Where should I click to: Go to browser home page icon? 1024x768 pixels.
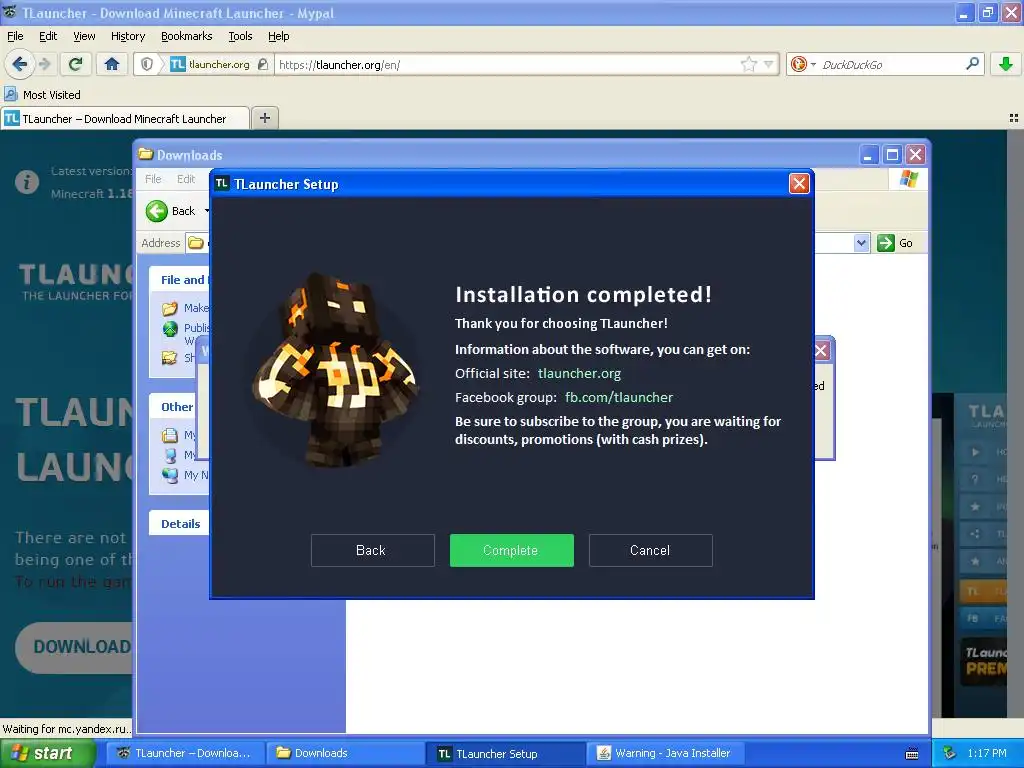112,64
